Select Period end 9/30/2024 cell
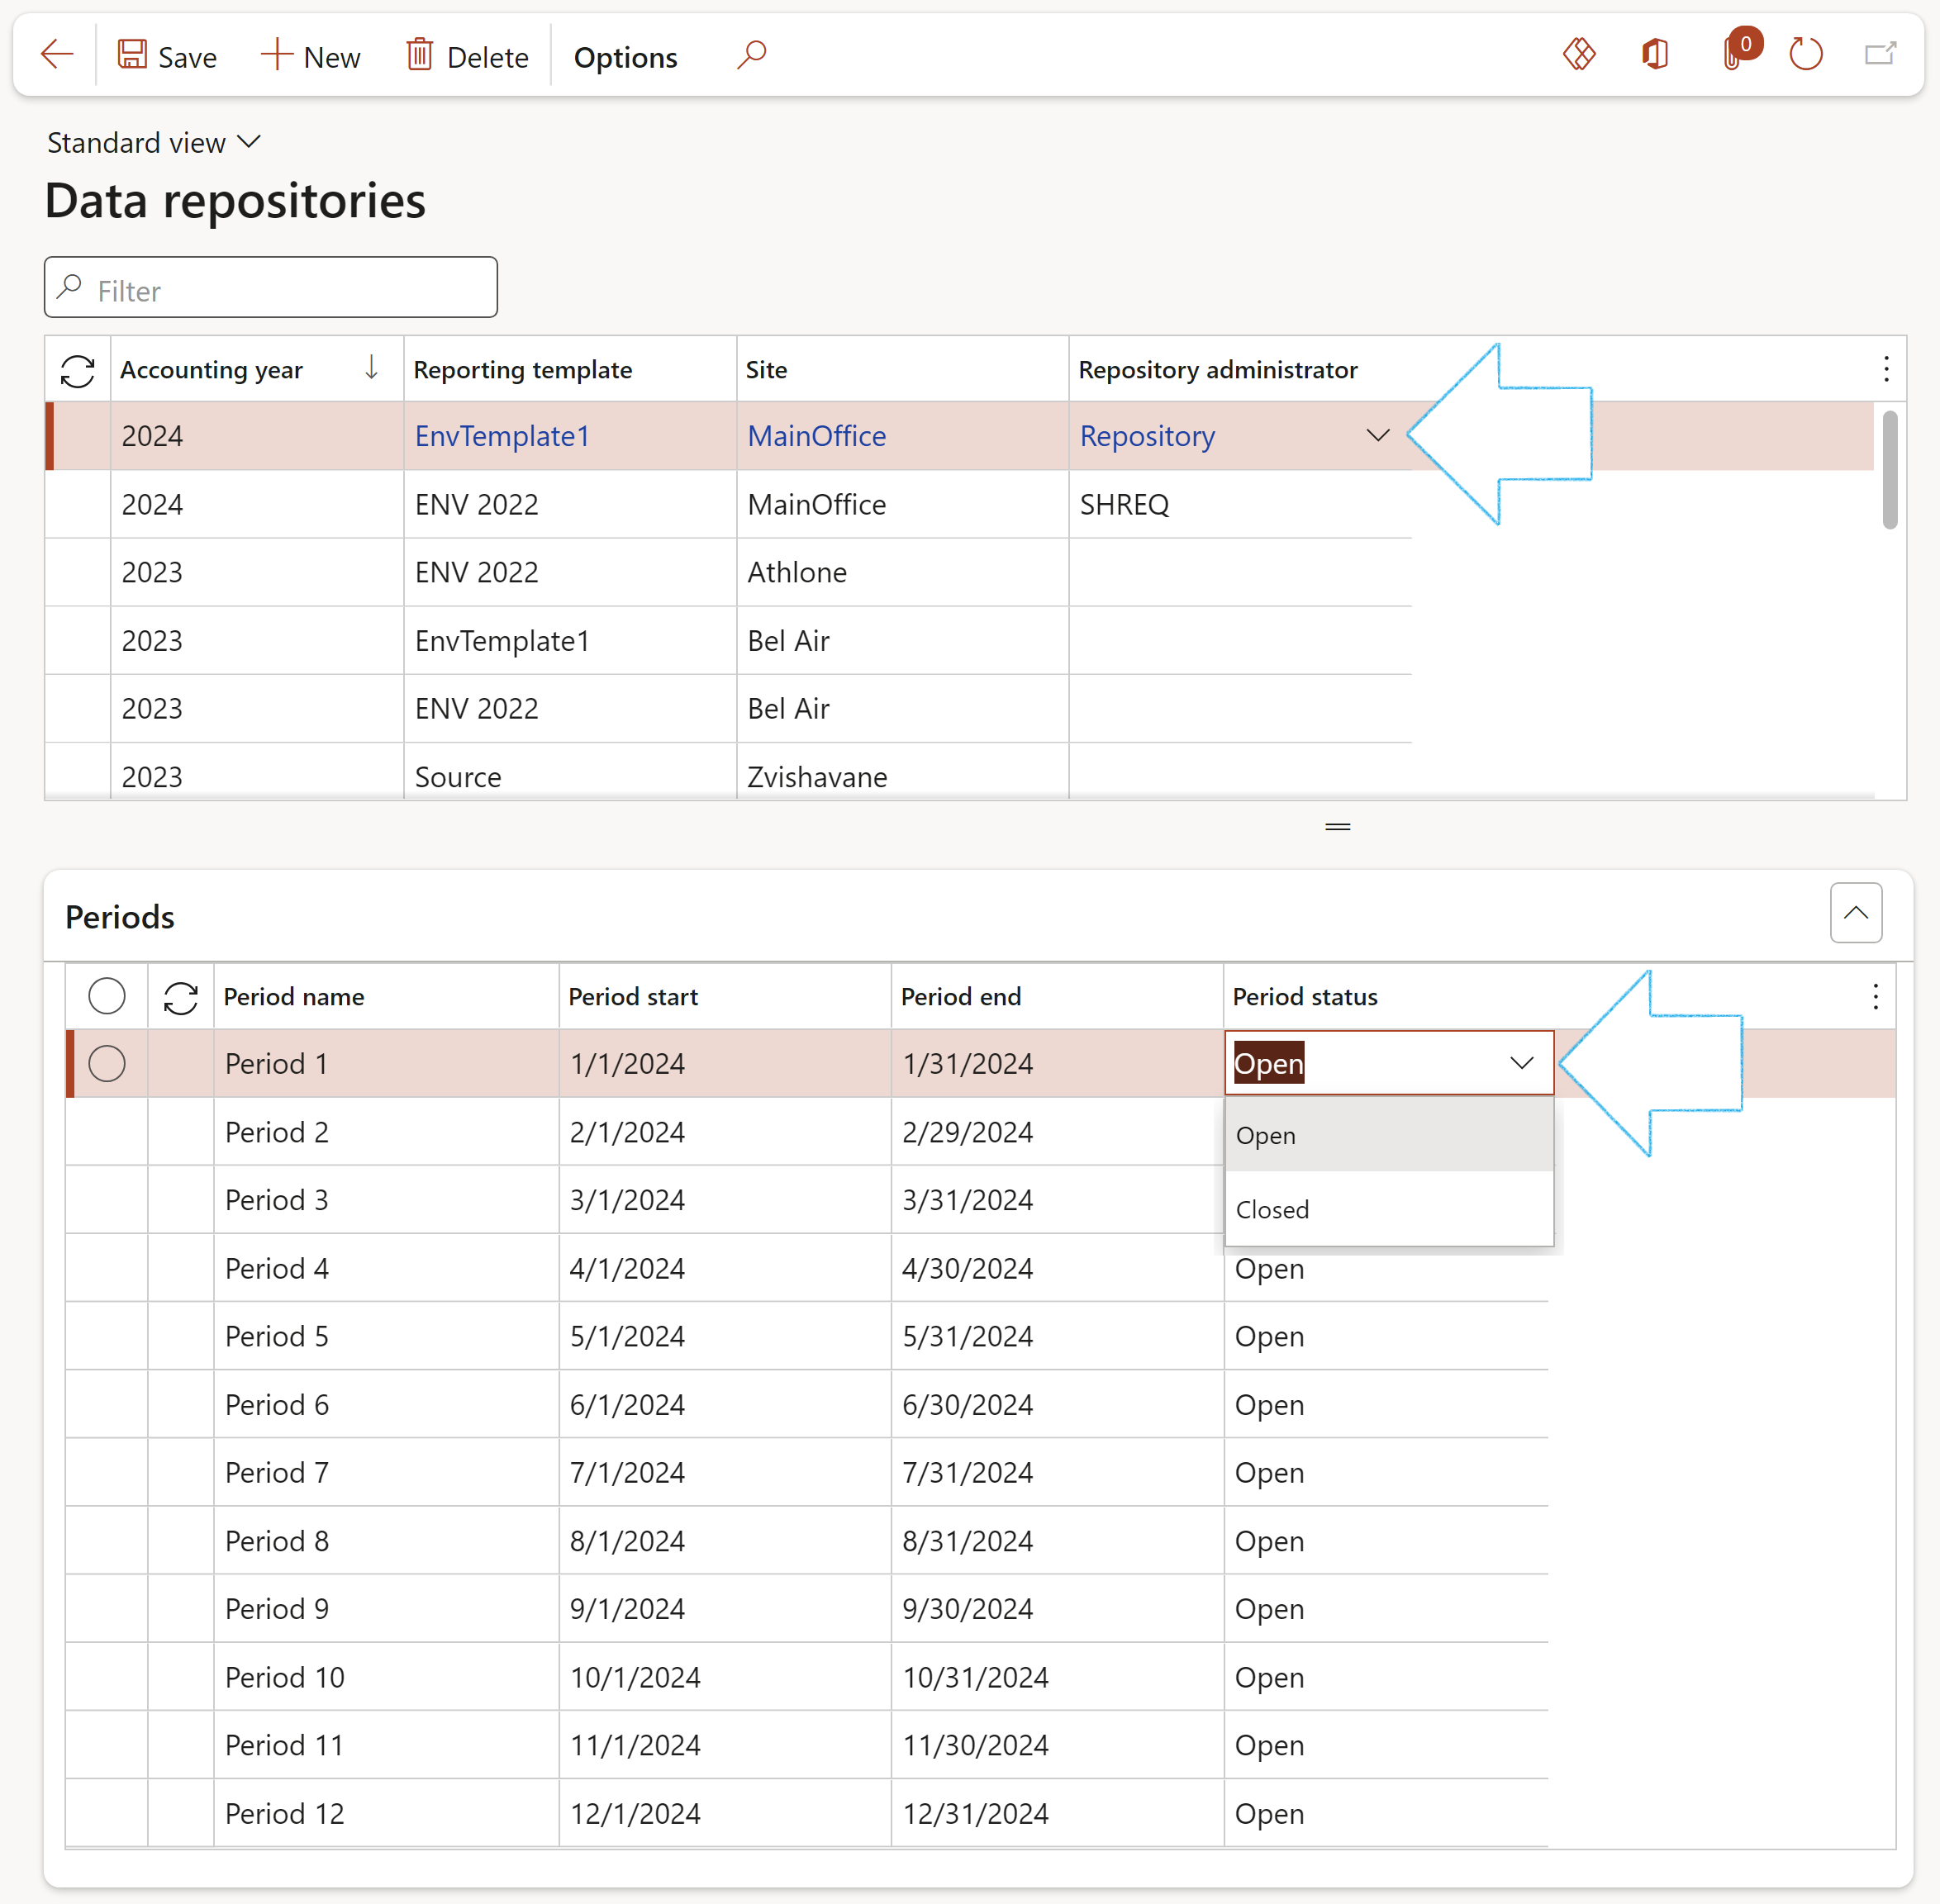This screenshot has width=1940, height=1904. pyautogui.click(x=1057, y=1608)
